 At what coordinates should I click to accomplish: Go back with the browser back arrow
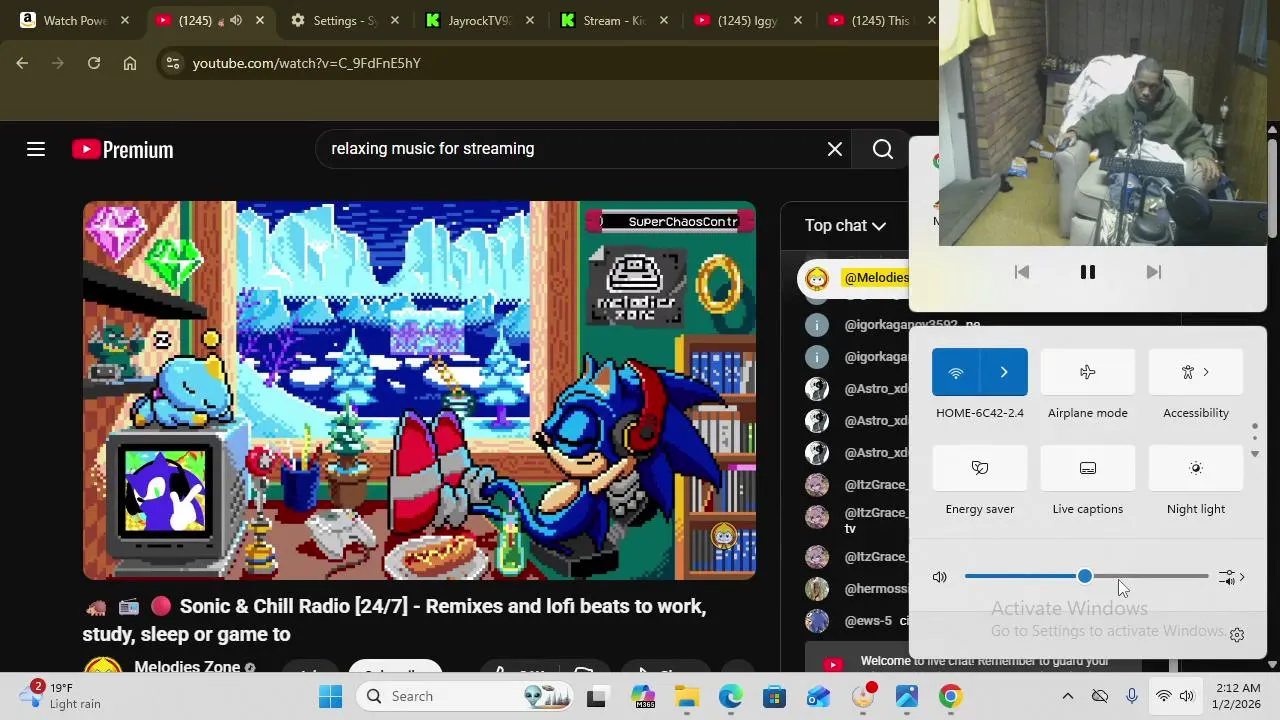point(22,63)
